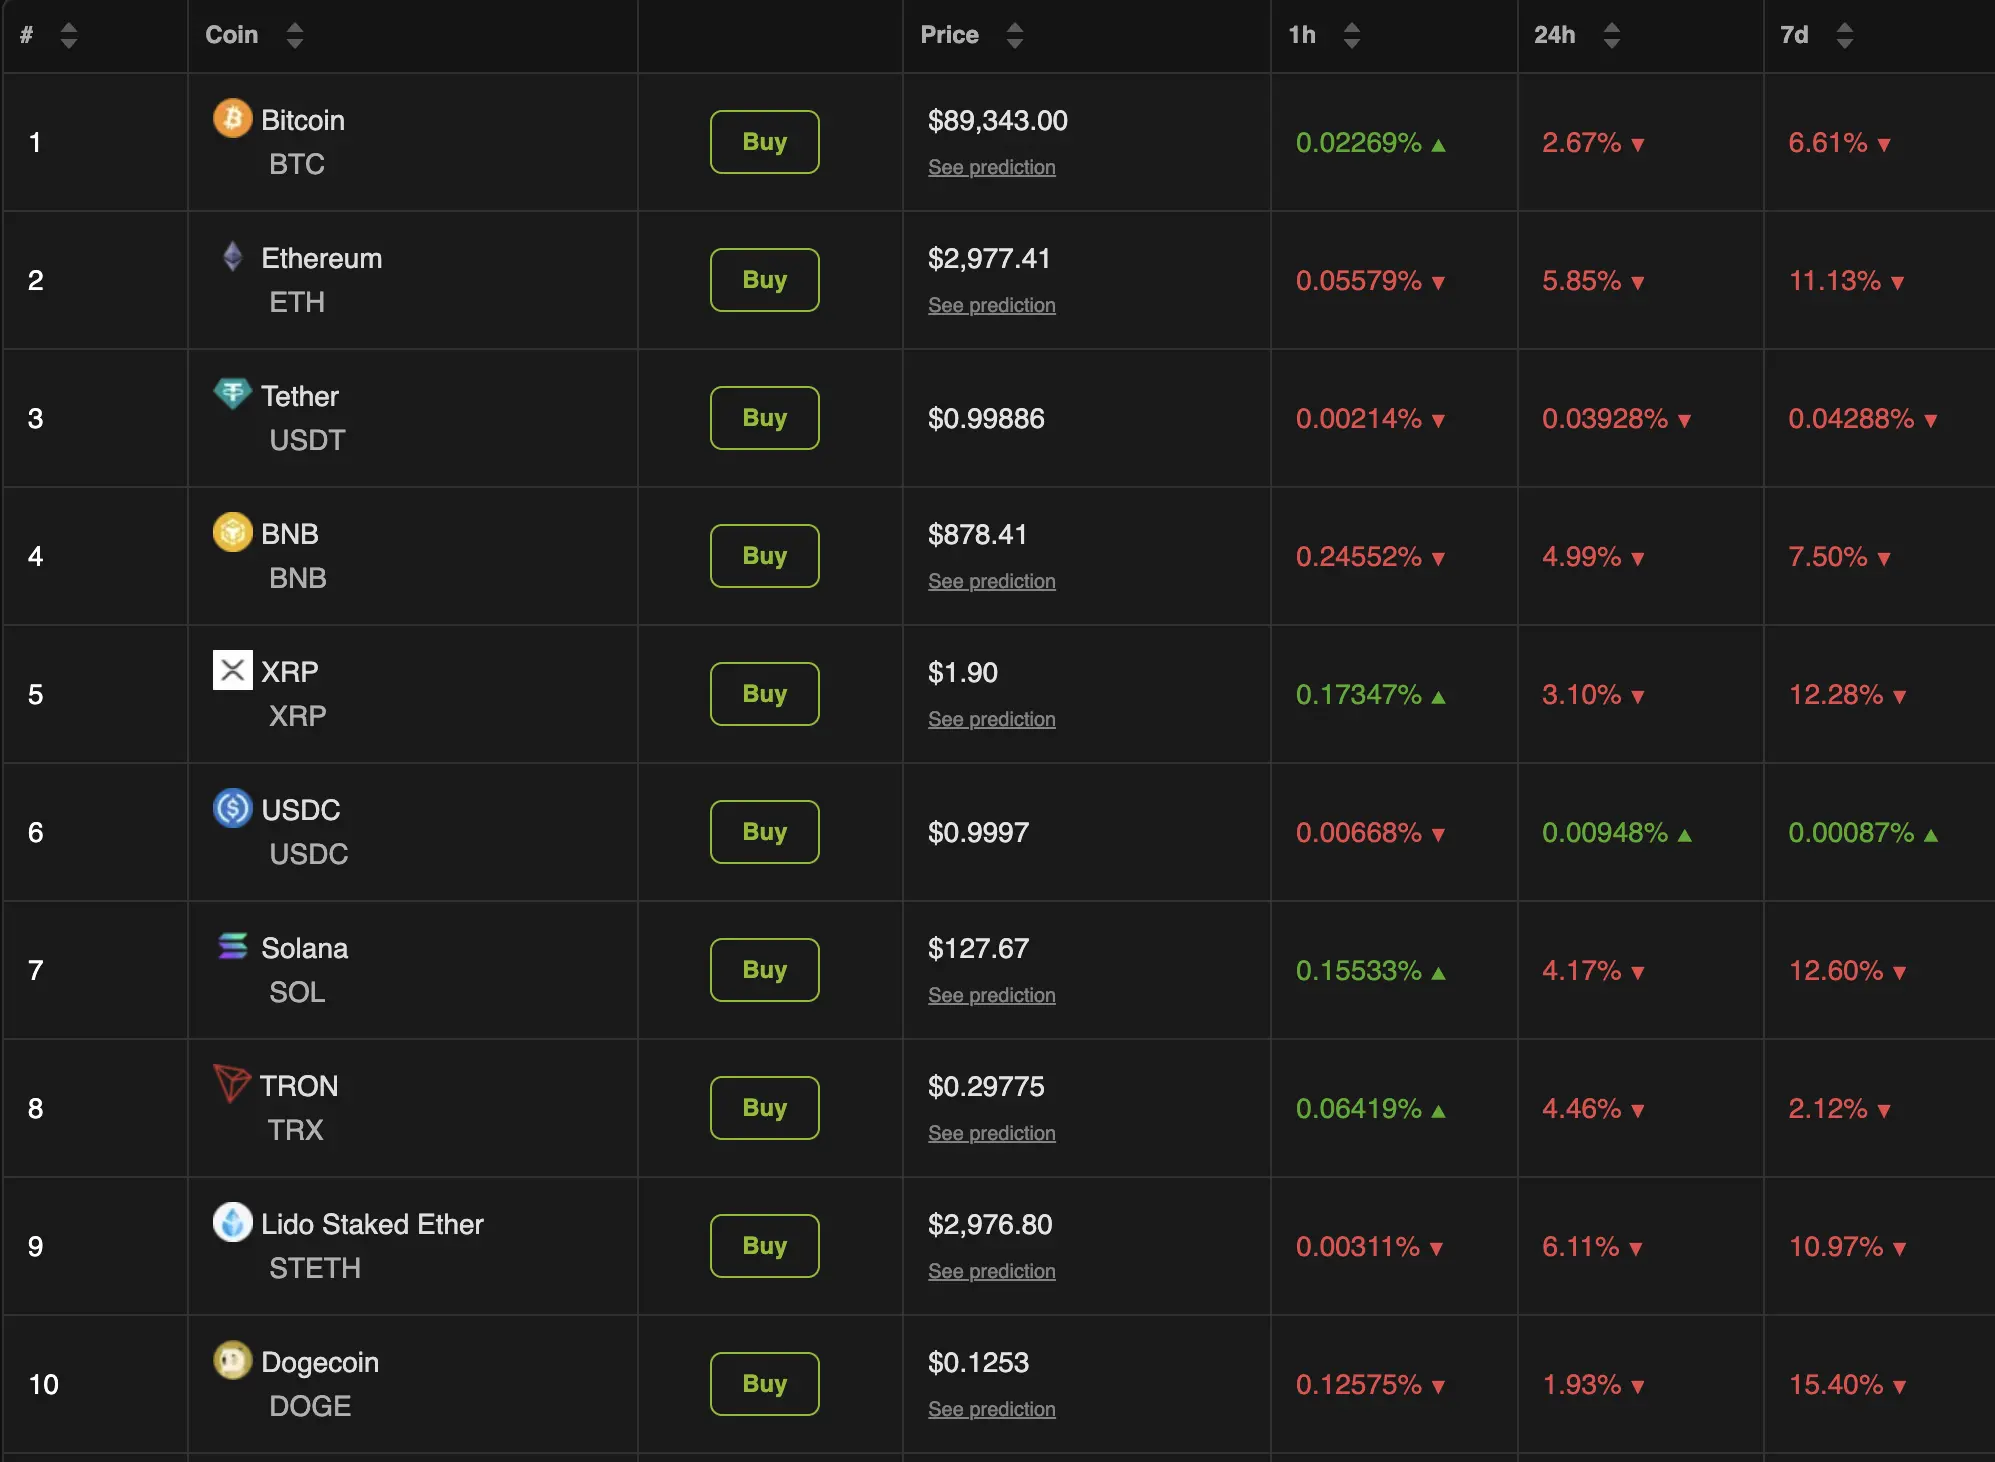The width and height of the screenshot is (1995, 1462).
Task: Open See prediction for Ethereum
Action: click(991, 305)
